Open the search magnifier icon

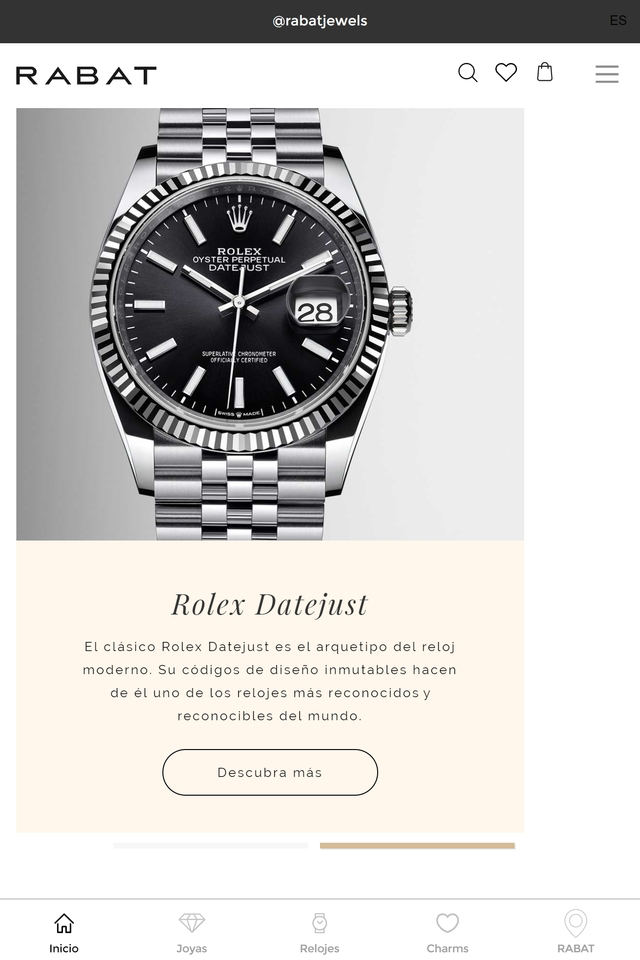(467, 73)
